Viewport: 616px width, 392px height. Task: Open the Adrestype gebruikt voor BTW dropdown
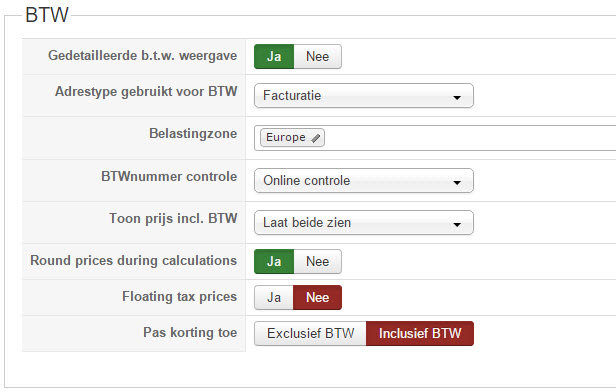(364, 95)
